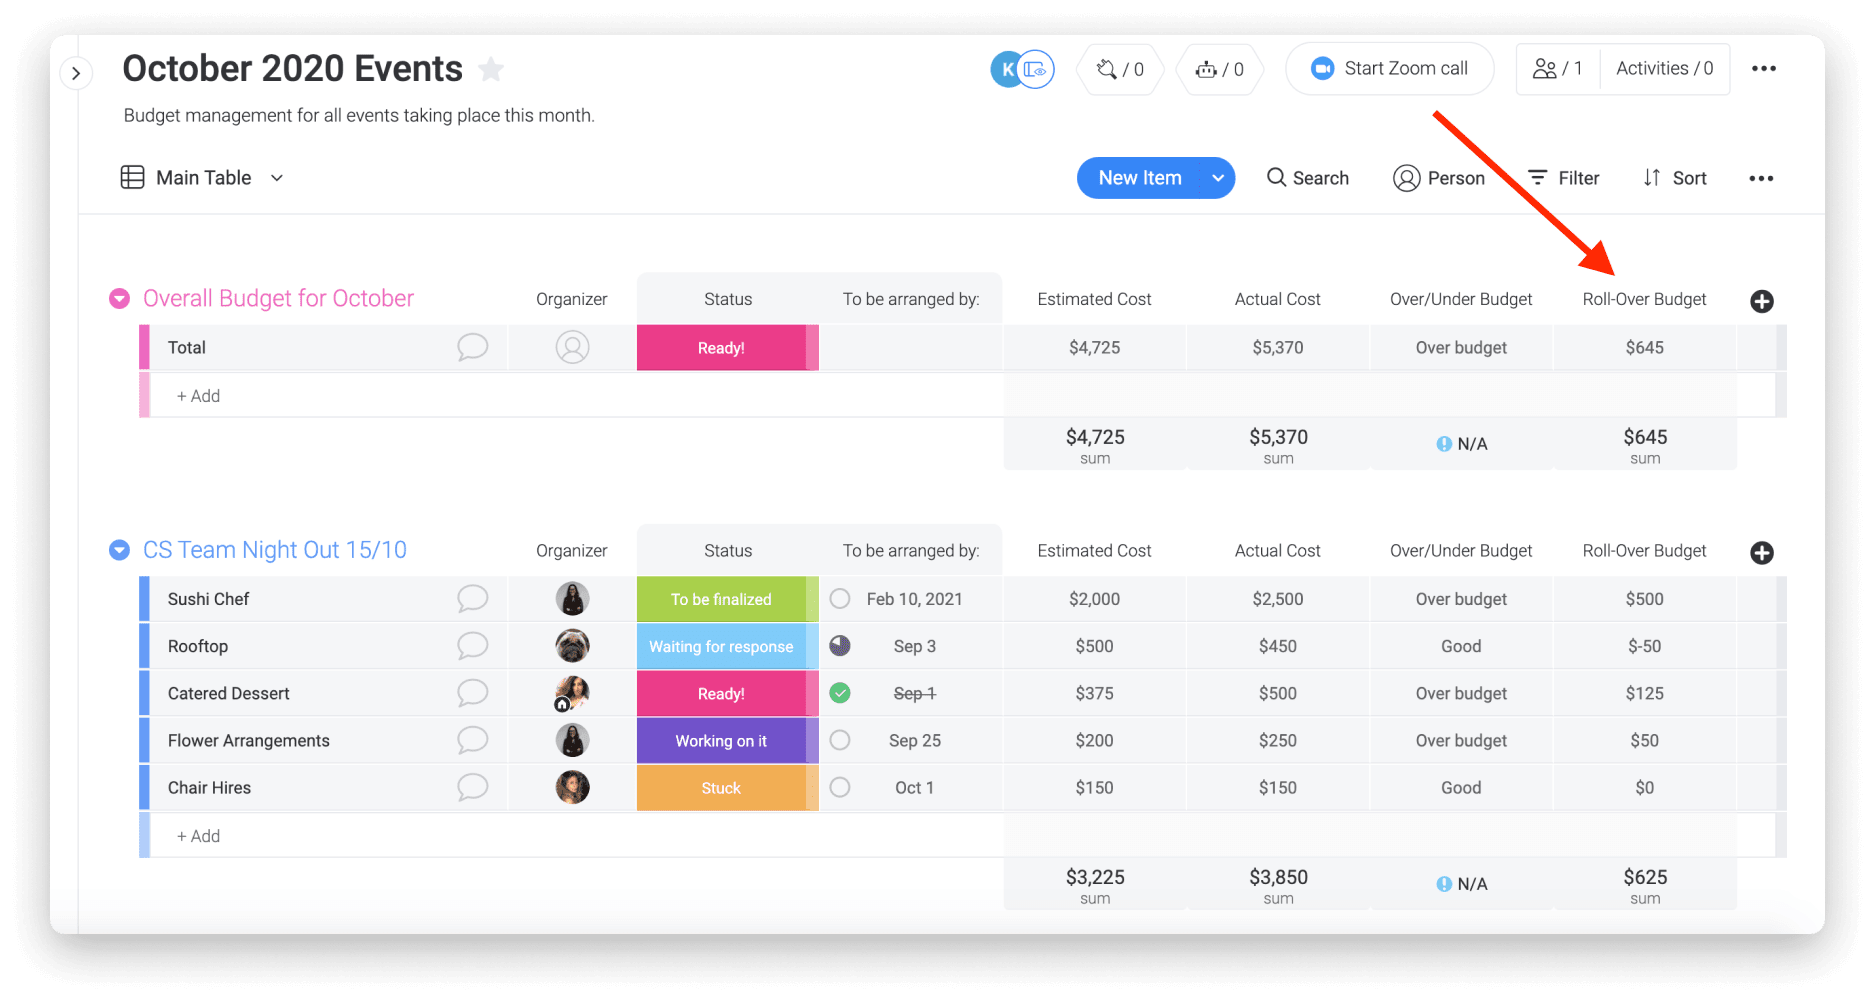Add column in Overall Budget group
The width and height of the screenshot is (1875, 999).
1762,301
